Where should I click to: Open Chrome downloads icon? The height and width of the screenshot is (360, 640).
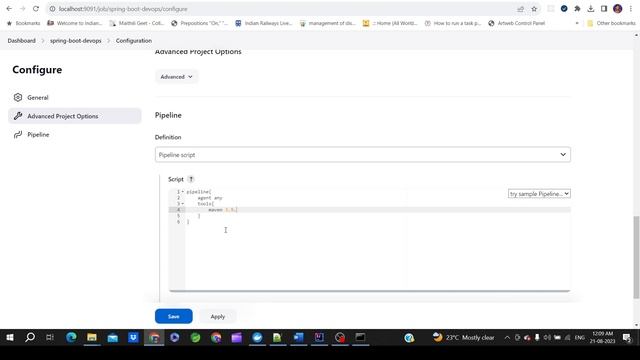point(591,9)
